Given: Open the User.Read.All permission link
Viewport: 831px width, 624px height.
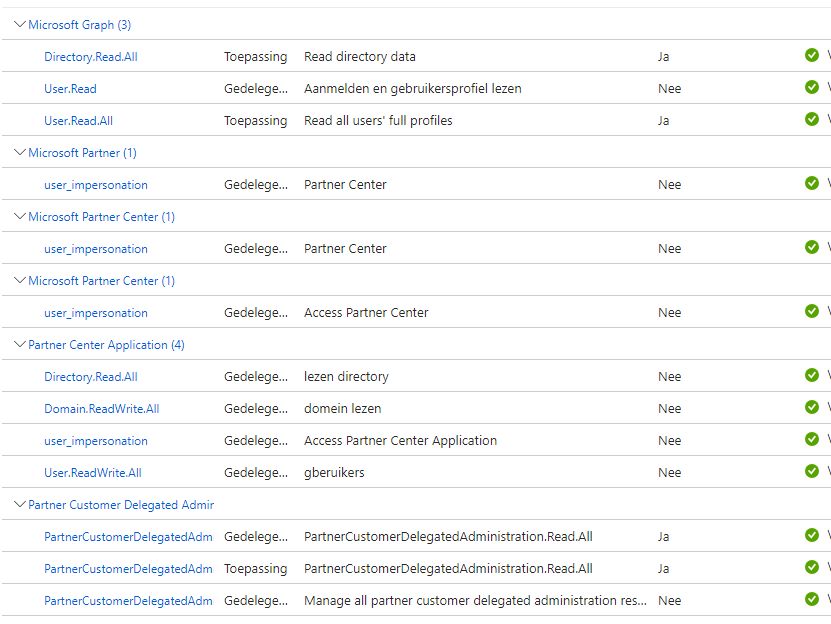Looking at the screenshot, I should coord(78,121).
